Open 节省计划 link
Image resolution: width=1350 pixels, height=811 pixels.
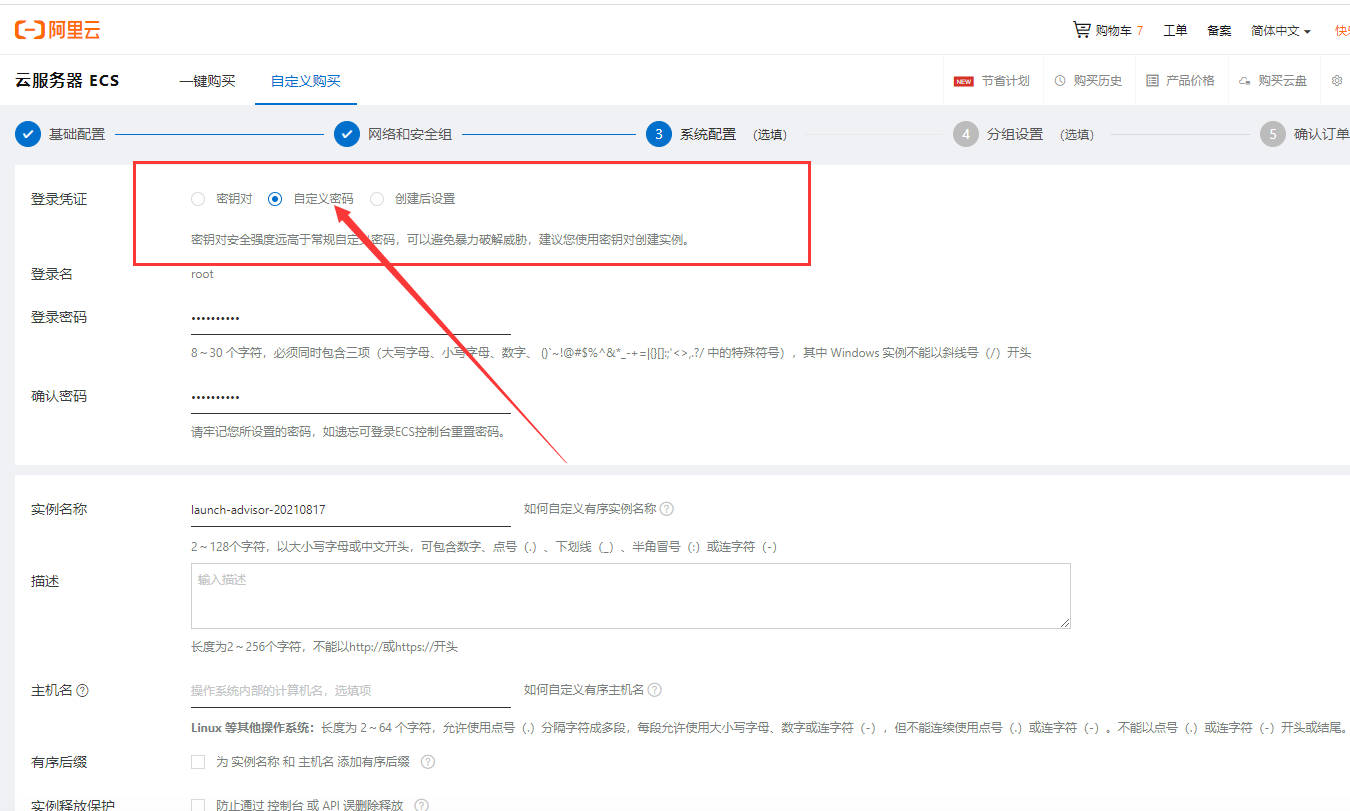point(1005,81)
